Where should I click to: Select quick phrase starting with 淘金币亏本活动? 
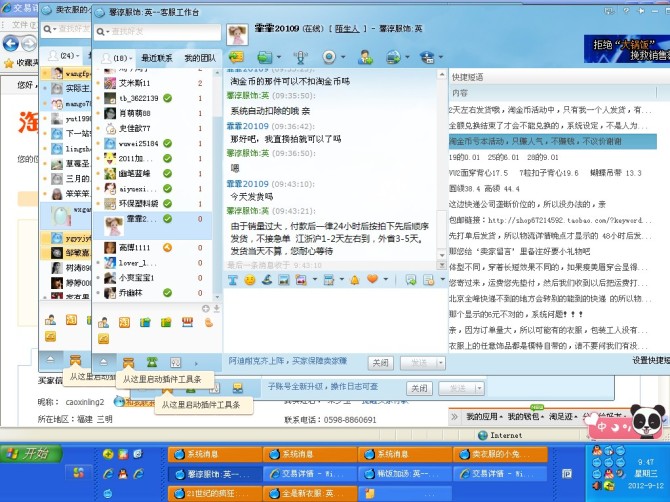coord(552,141)
